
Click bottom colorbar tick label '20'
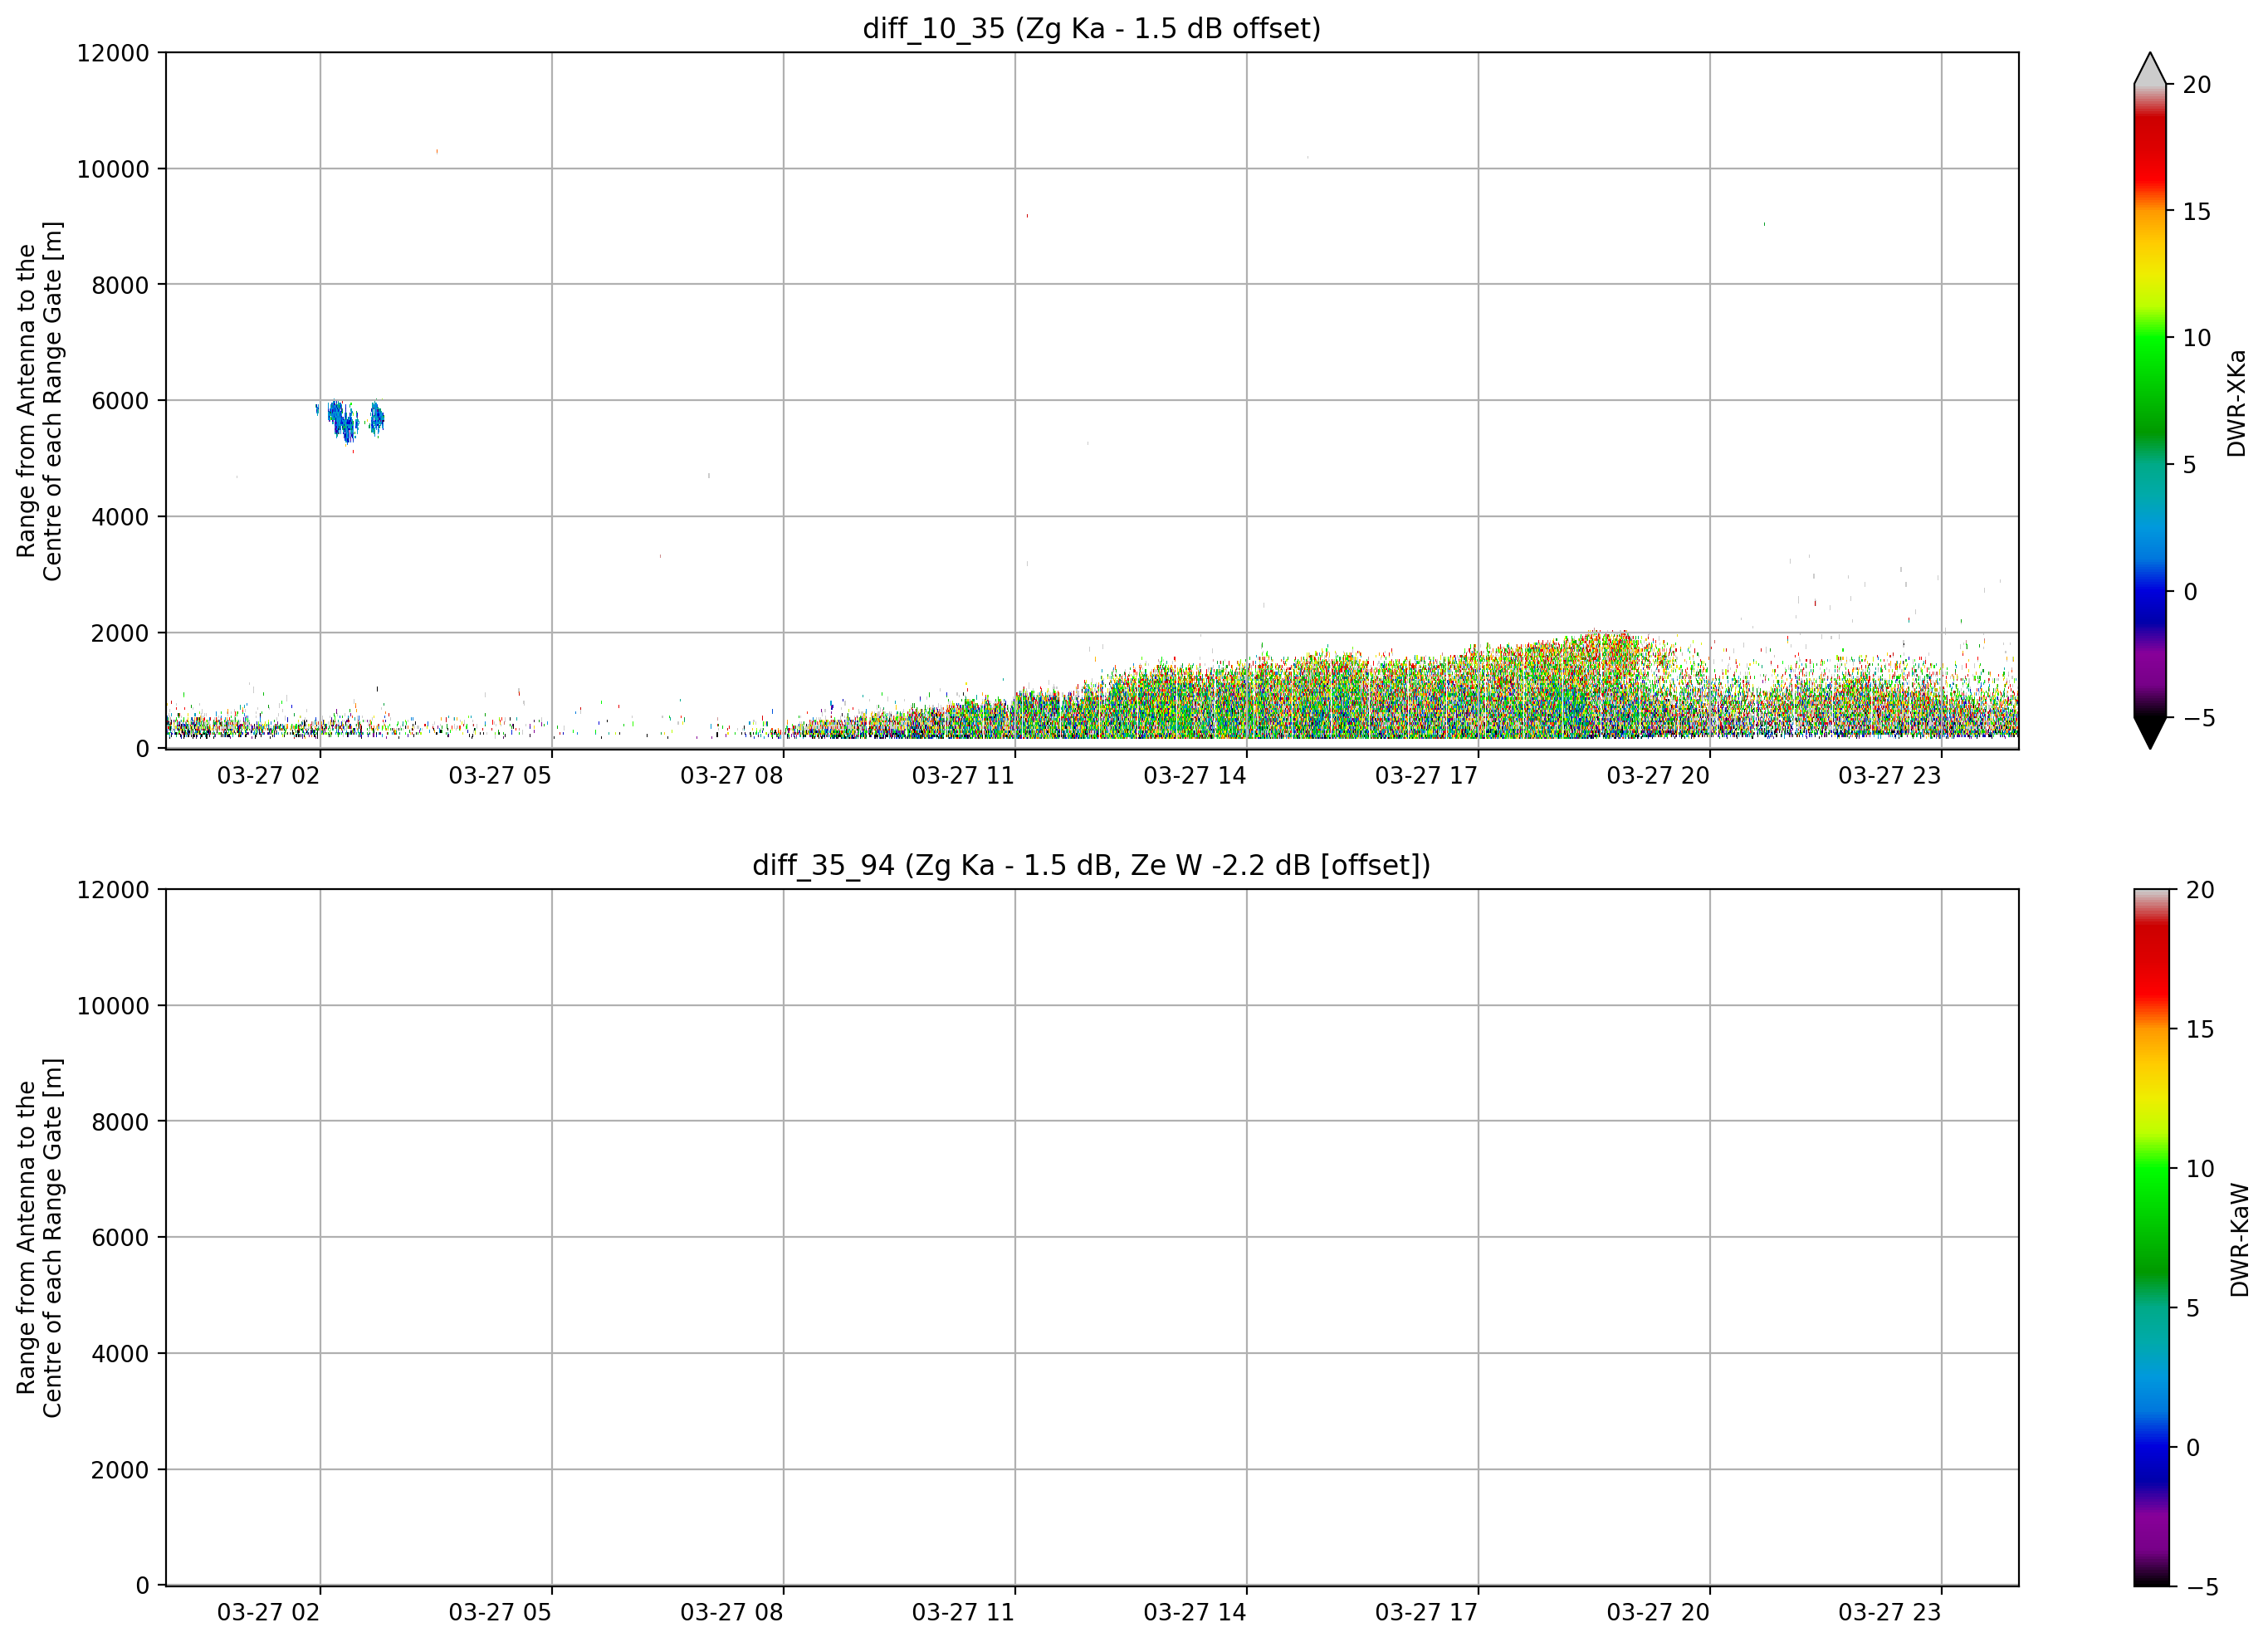(2200, 890)
